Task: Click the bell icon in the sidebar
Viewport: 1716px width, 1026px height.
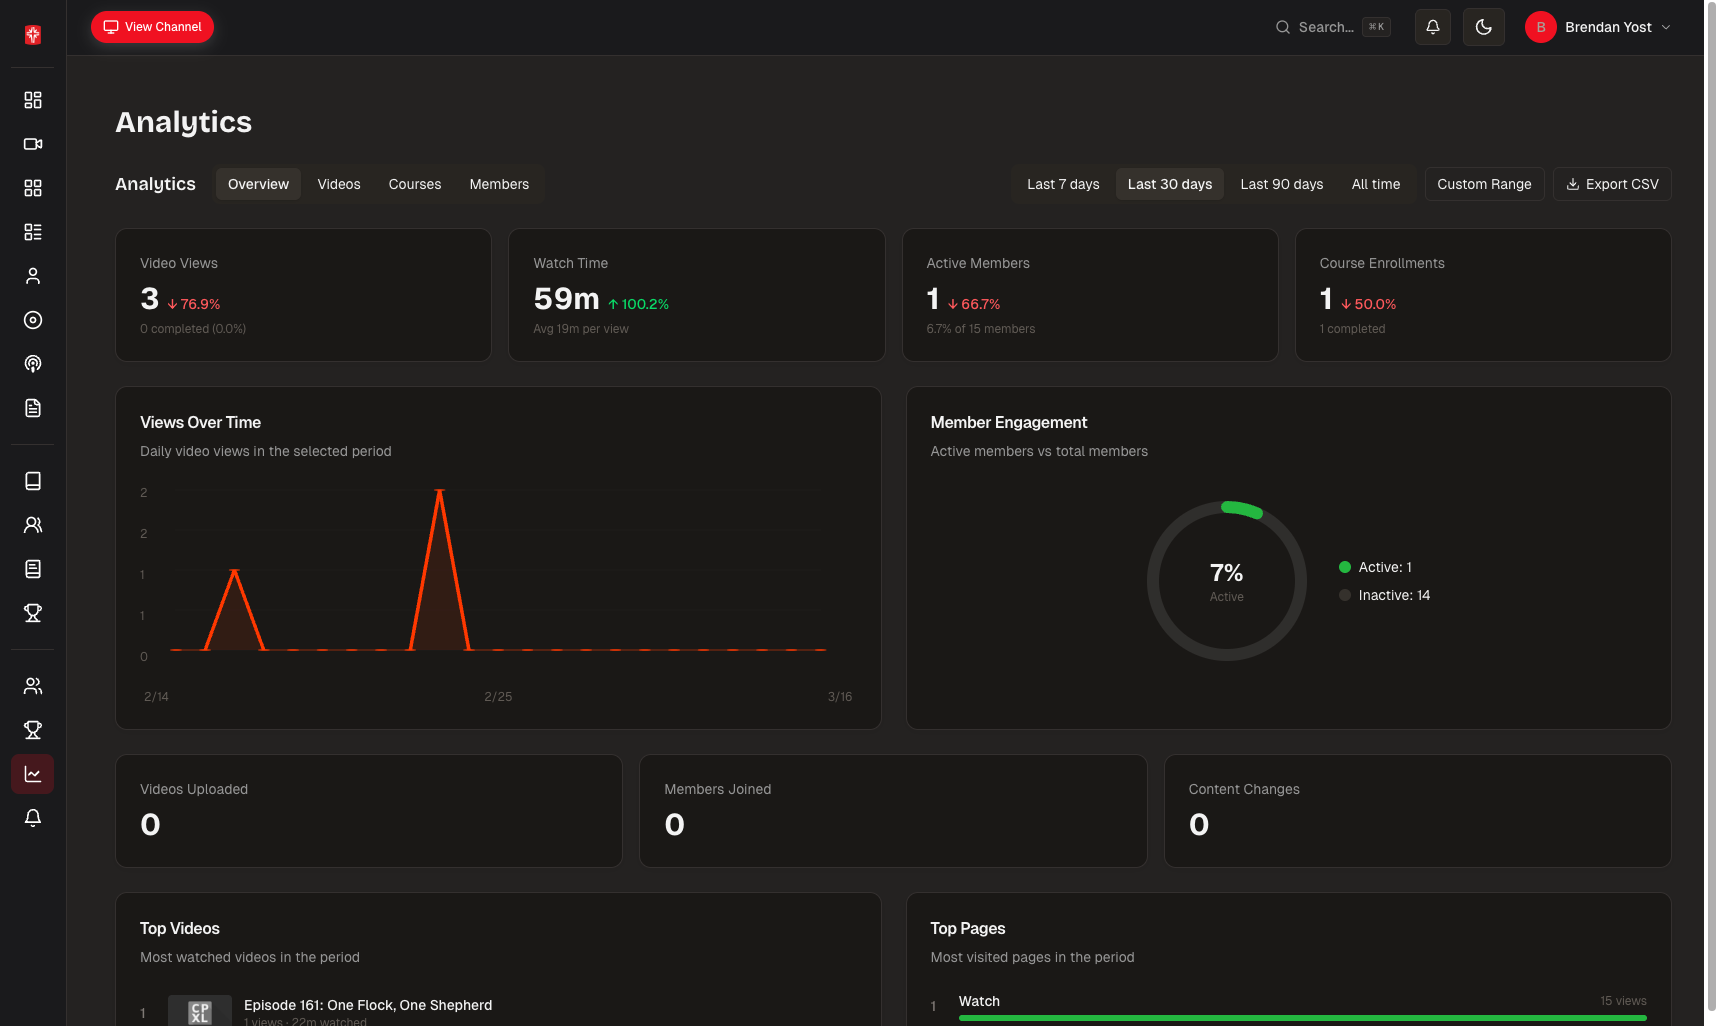Action: [x=33, y=818]
